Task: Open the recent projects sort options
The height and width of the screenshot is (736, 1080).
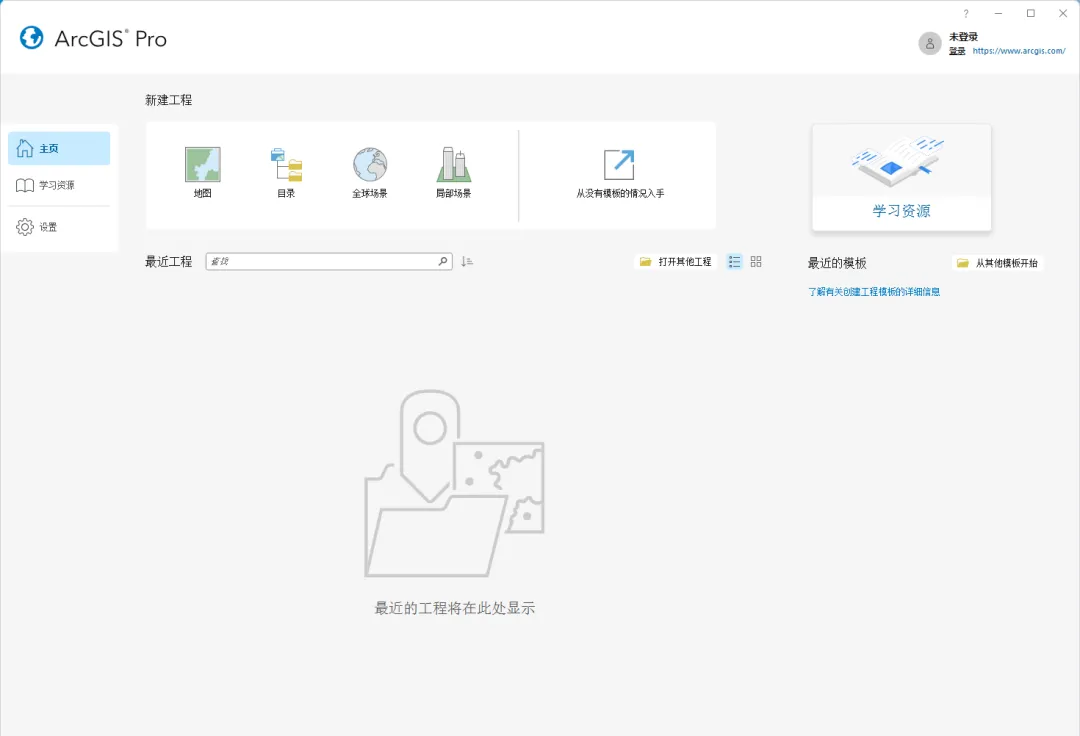Action: [467, 262]
